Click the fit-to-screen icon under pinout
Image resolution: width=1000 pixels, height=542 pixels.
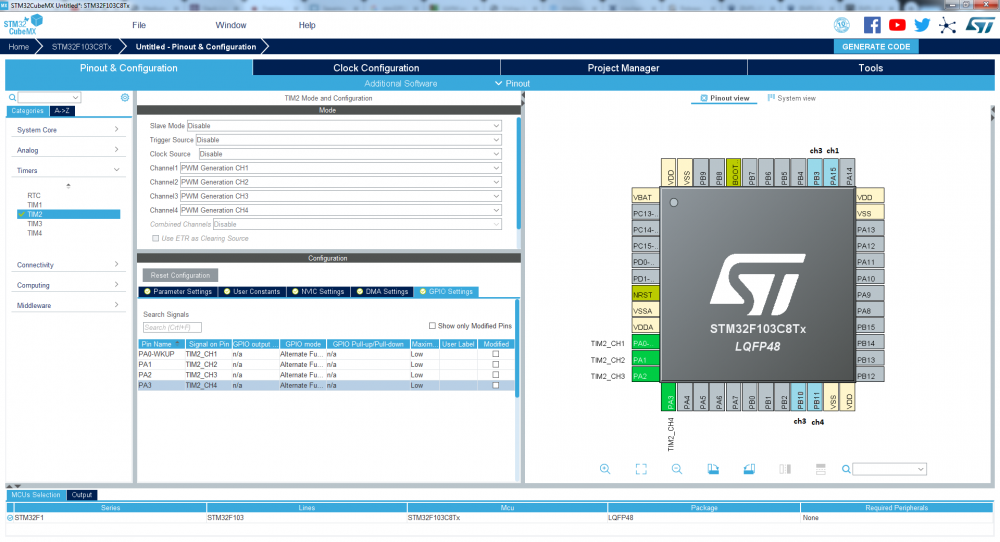tap(641, 469)
